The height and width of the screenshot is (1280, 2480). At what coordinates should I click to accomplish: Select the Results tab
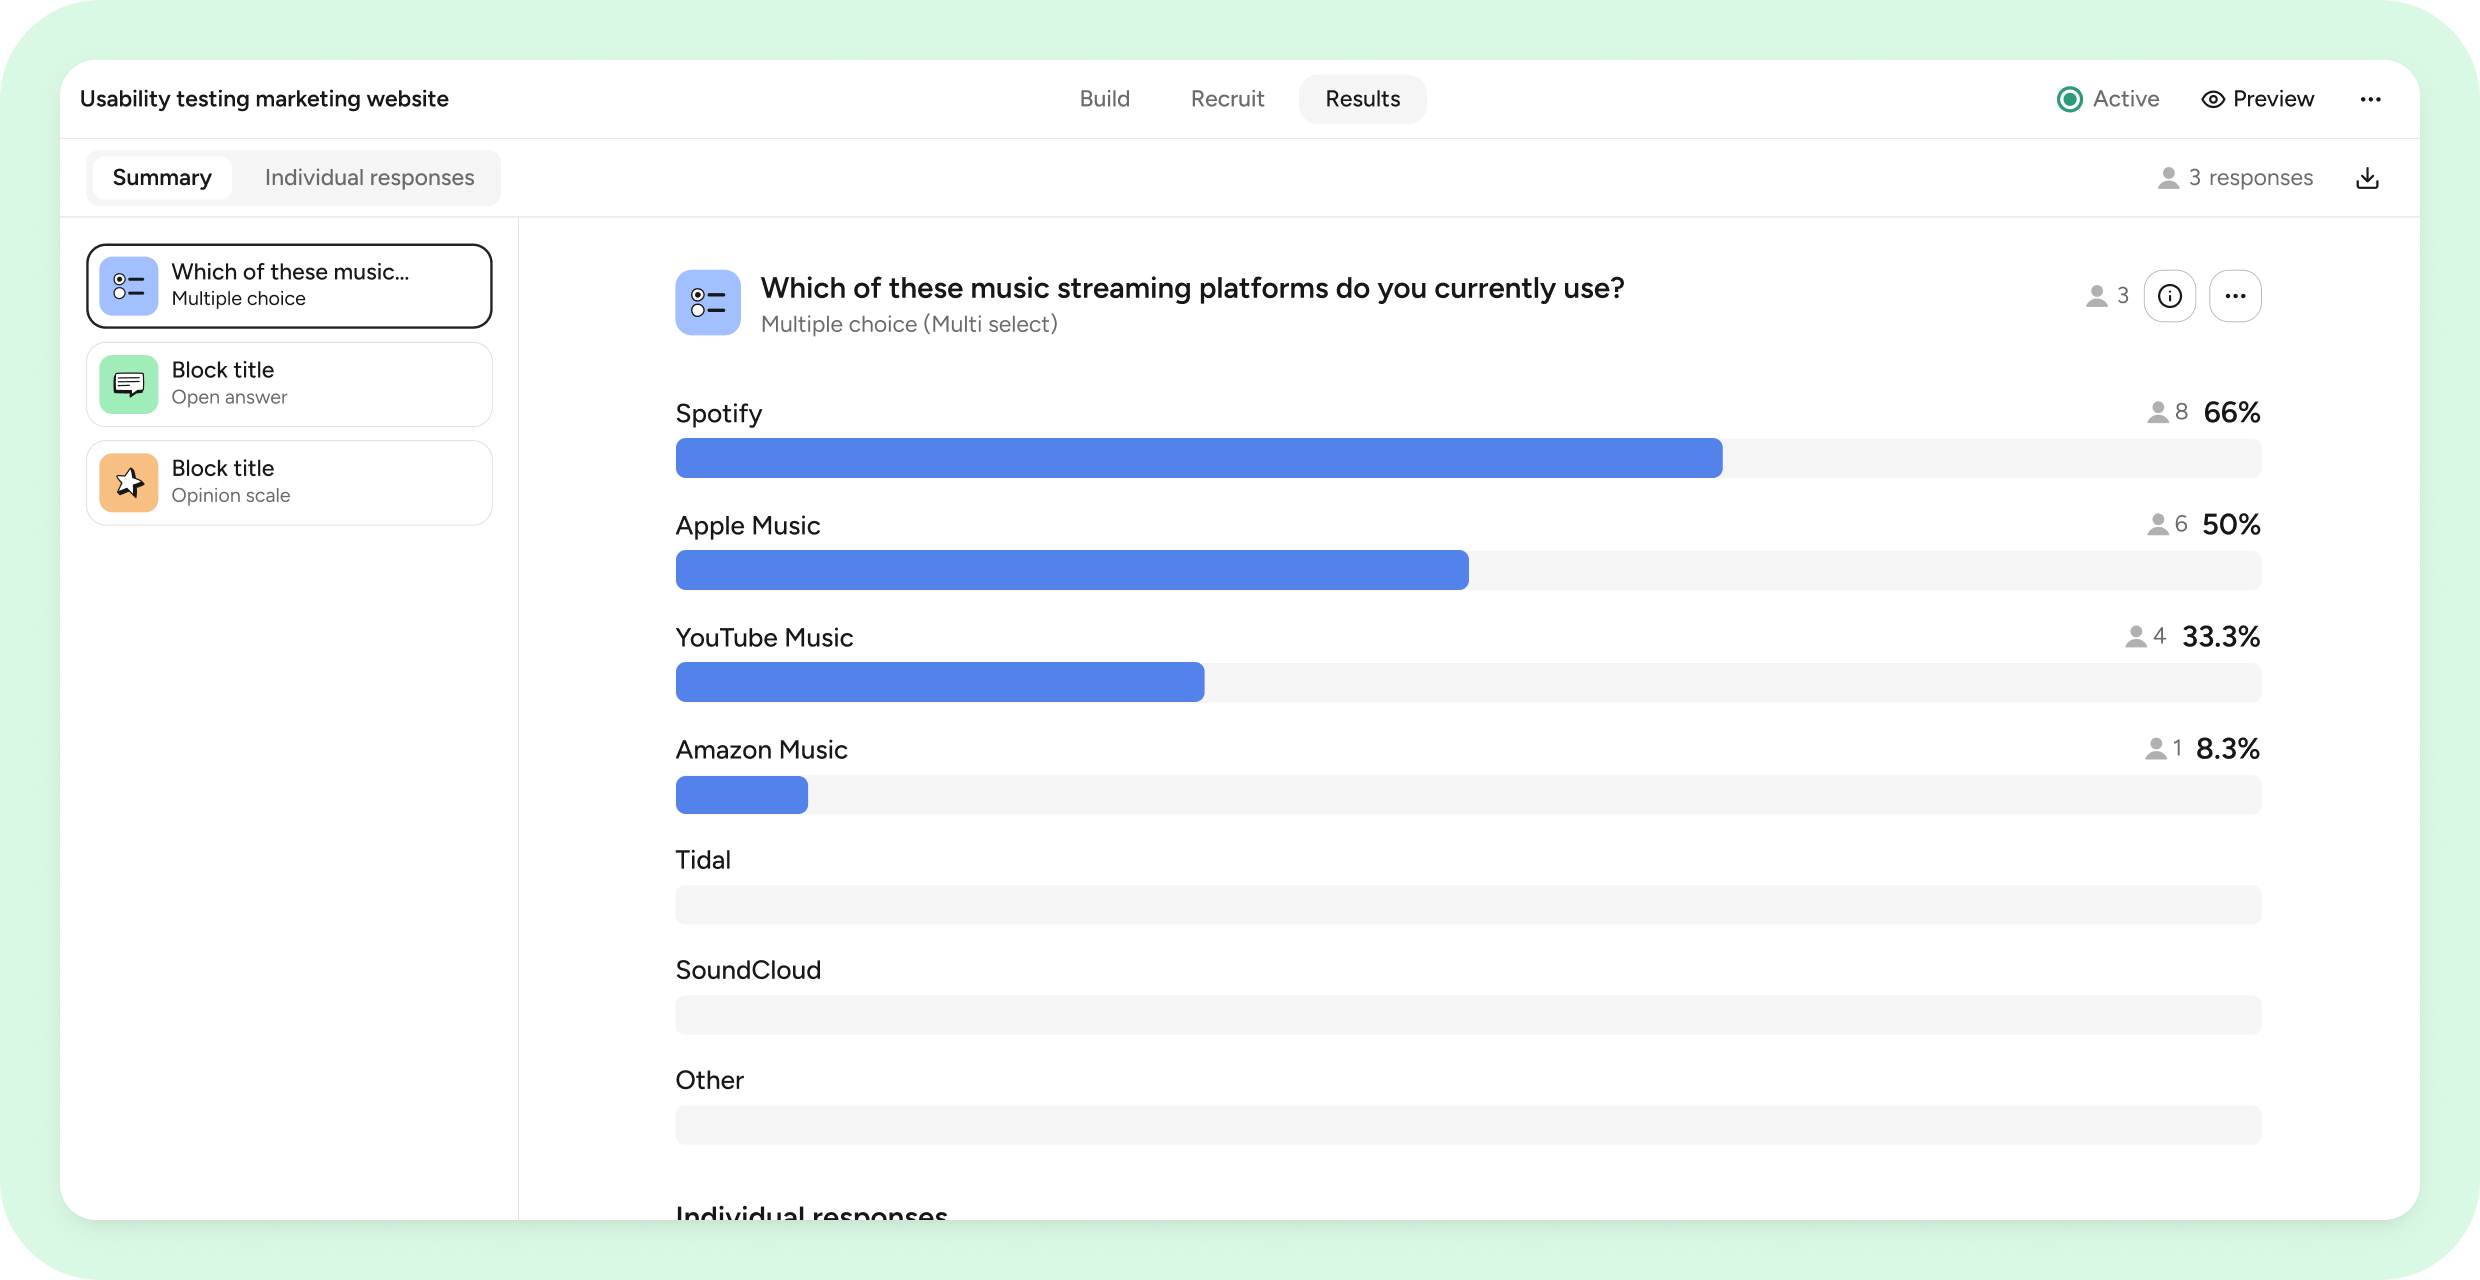coord(1362,98)
